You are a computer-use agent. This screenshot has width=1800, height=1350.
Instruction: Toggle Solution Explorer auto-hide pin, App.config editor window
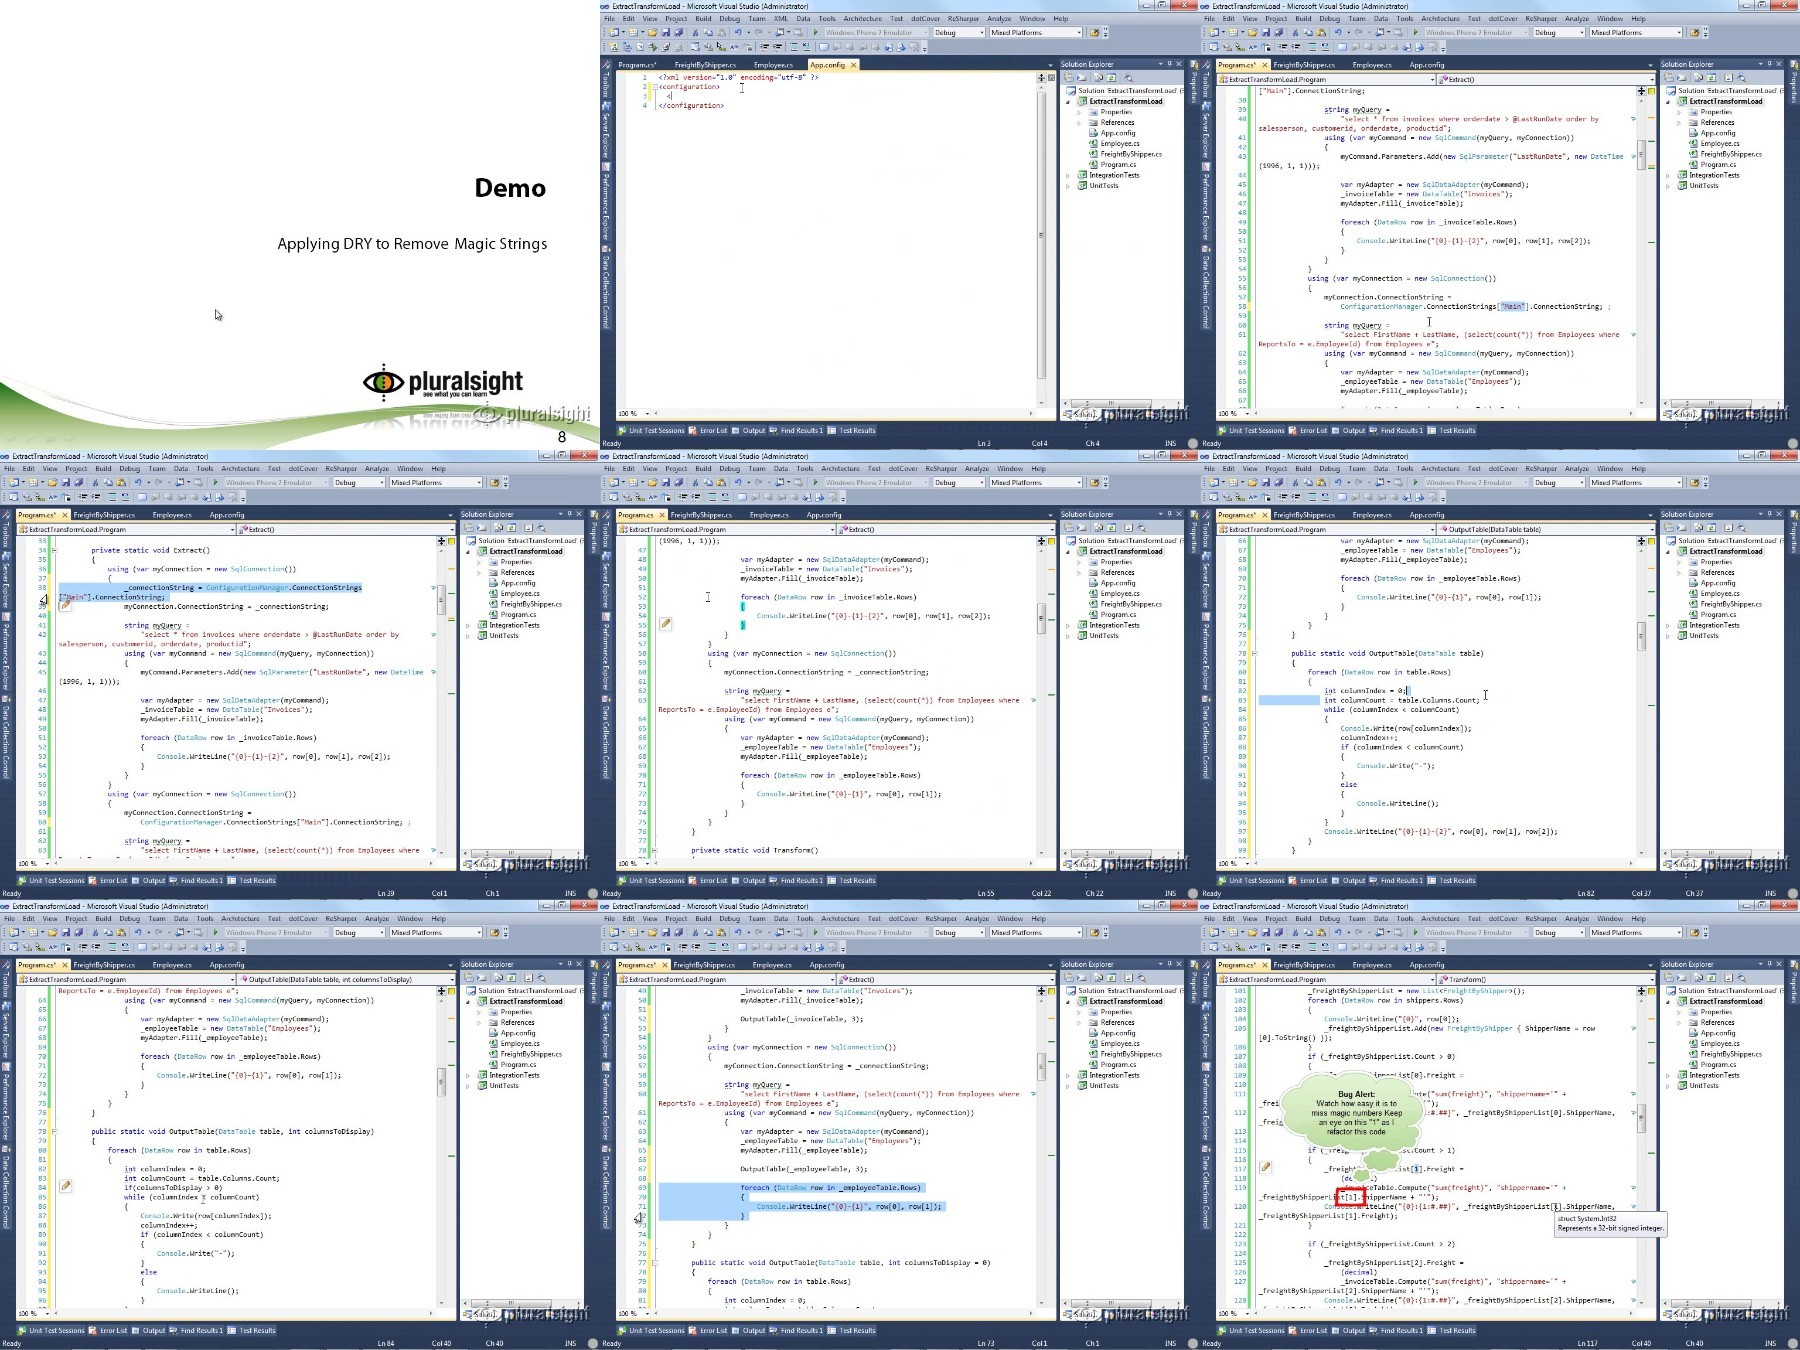click(x=1170, y=64)
